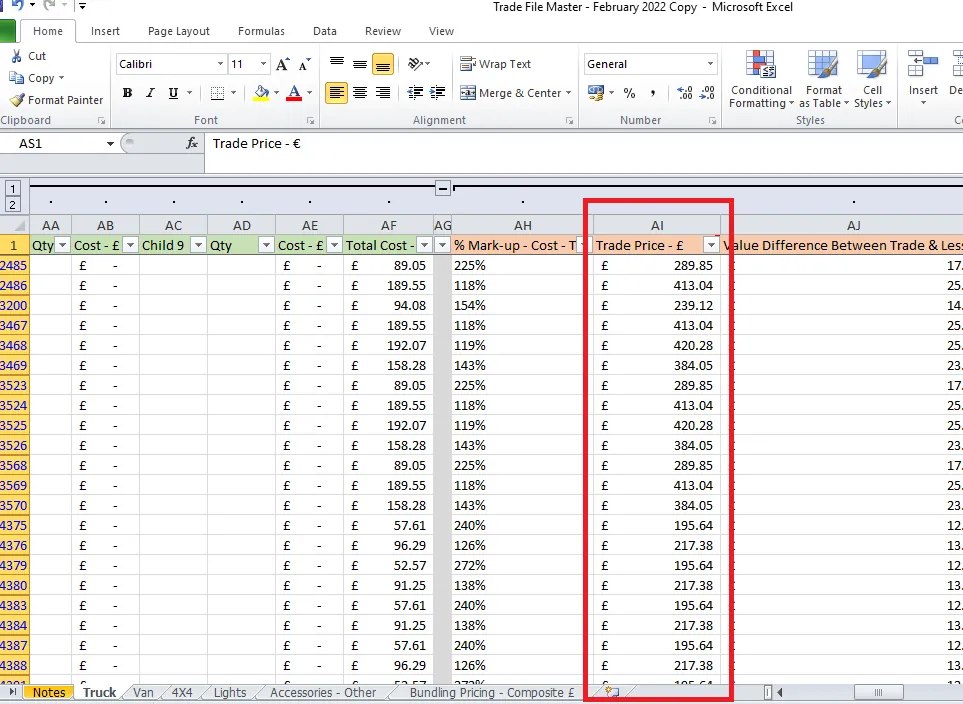
Task: Select column AI header
Action: point(657,225)
